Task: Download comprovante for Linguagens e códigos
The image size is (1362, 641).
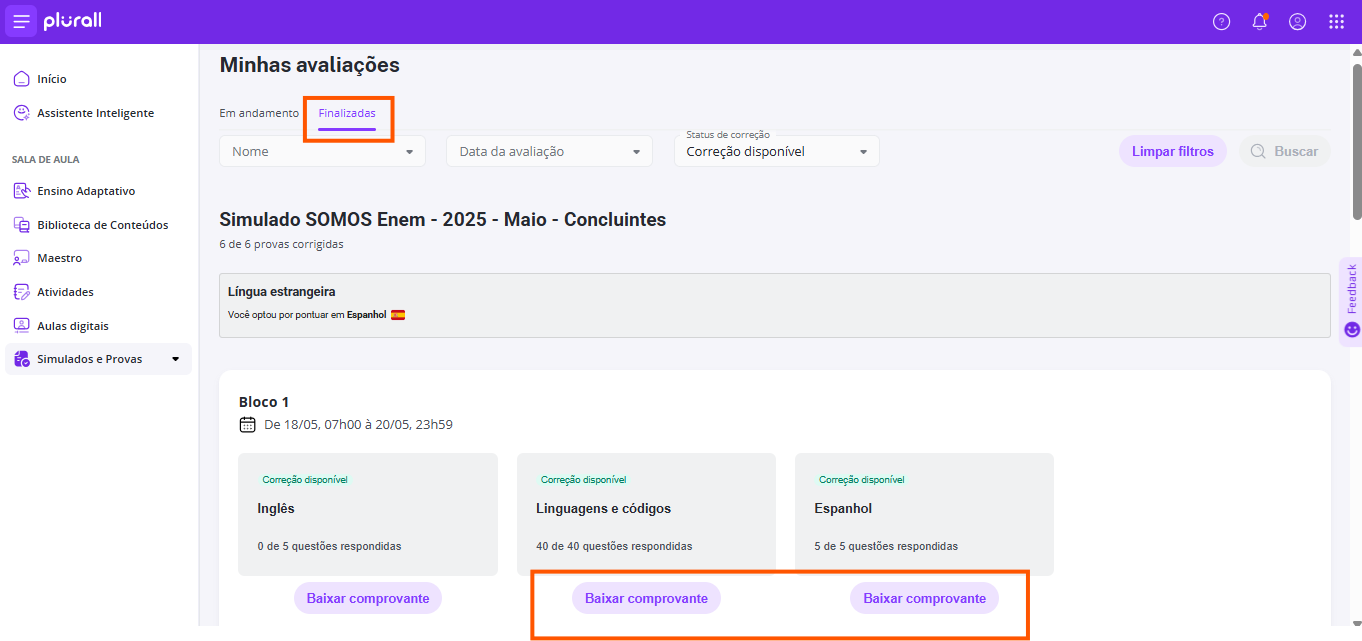Action: point(646,598)
